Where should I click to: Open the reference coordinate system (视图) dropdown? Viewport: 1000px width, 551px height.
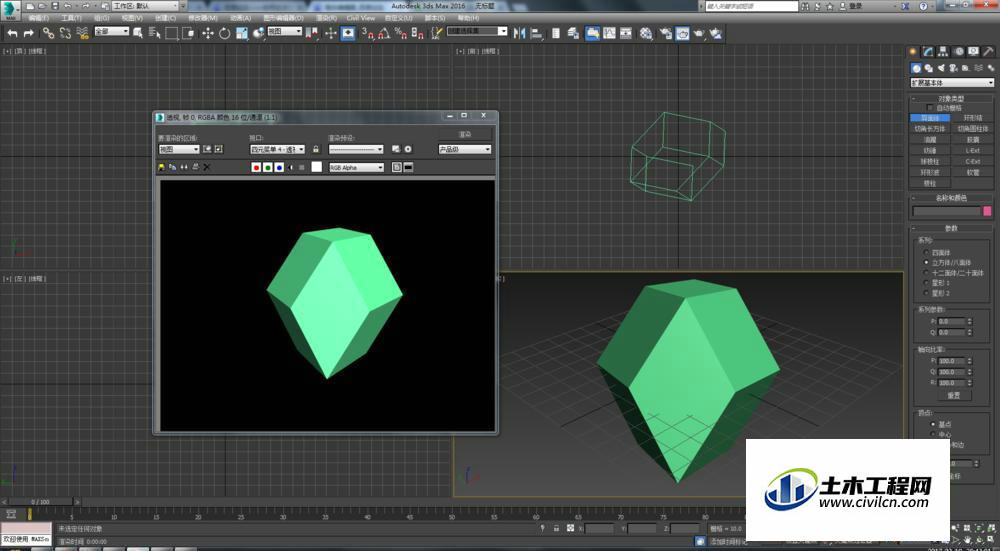coord(284,31)
